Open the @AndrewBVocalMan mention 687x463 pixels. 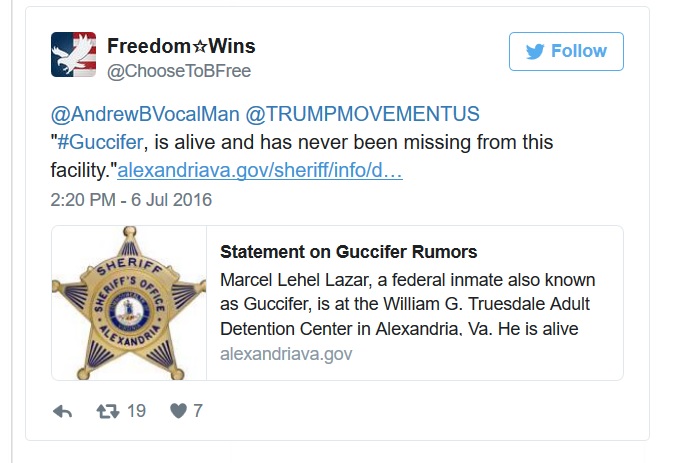145,114
